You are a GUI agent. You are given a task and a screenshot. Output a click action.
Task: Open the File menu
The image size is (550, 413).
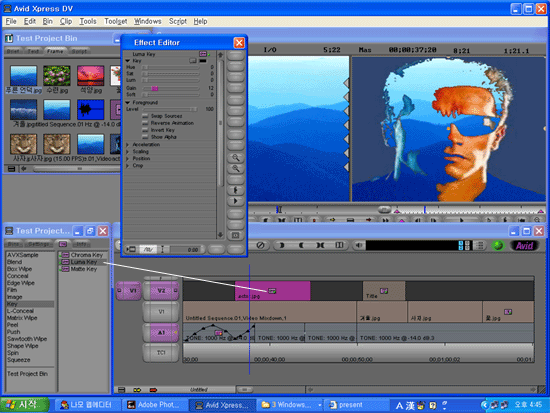point(11,21)
